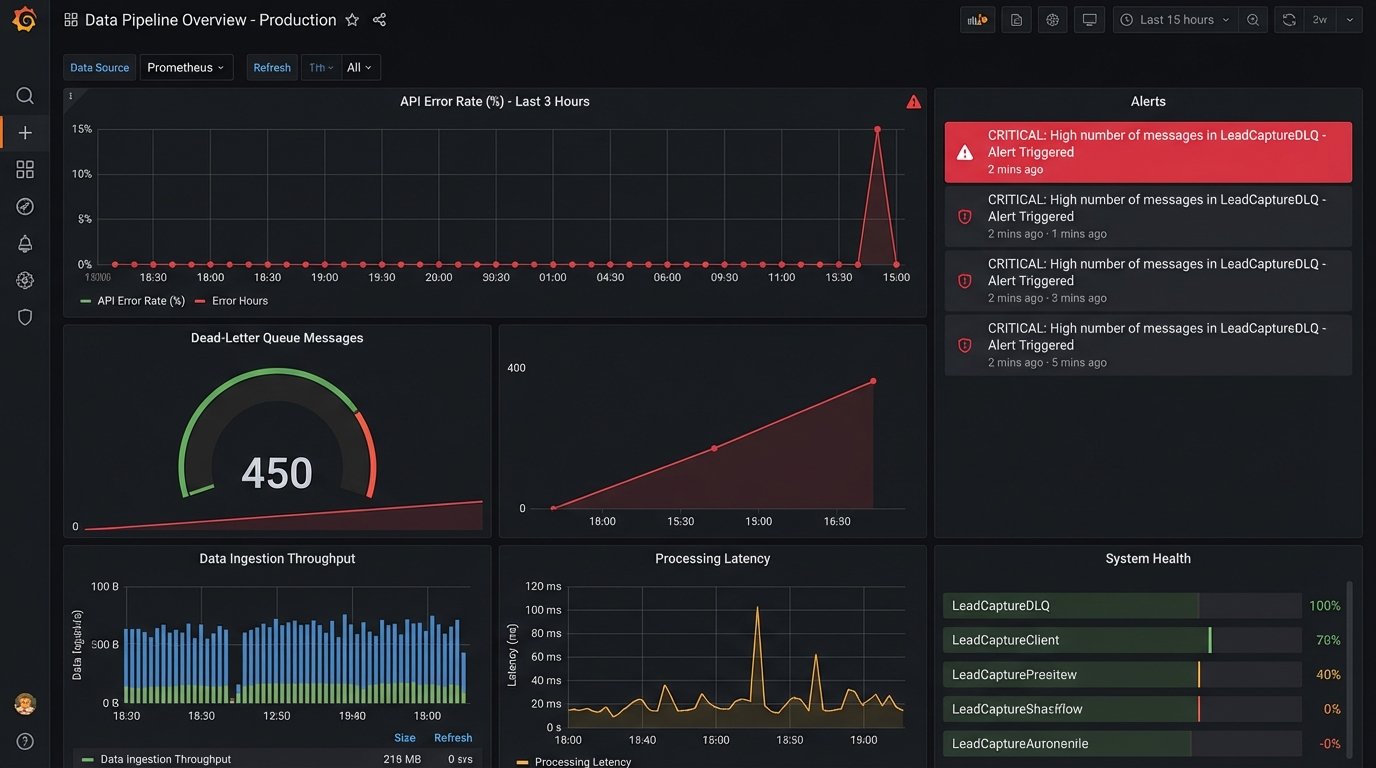Toggle the API Error Rate legend series
Image resolution: width=1376 pixels, height=768 pixels.
tap(140, 301)
